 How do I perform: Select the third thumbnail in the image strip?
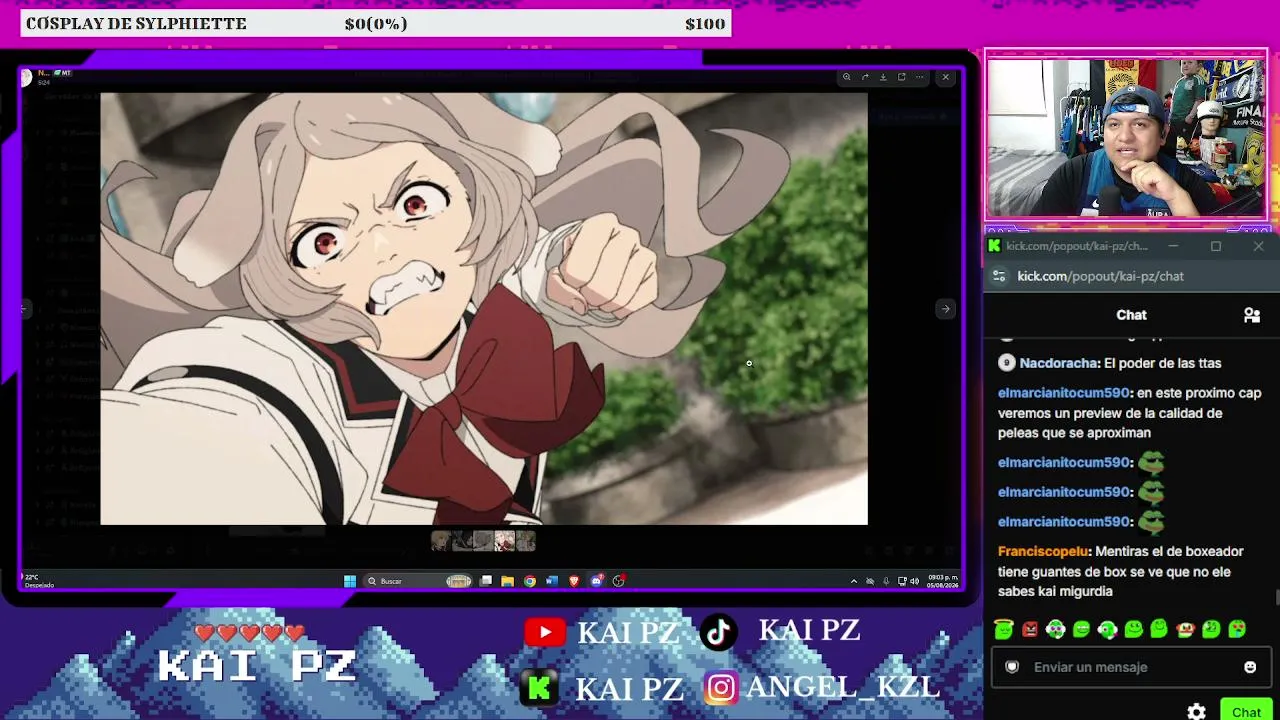[x=483, y=541]
